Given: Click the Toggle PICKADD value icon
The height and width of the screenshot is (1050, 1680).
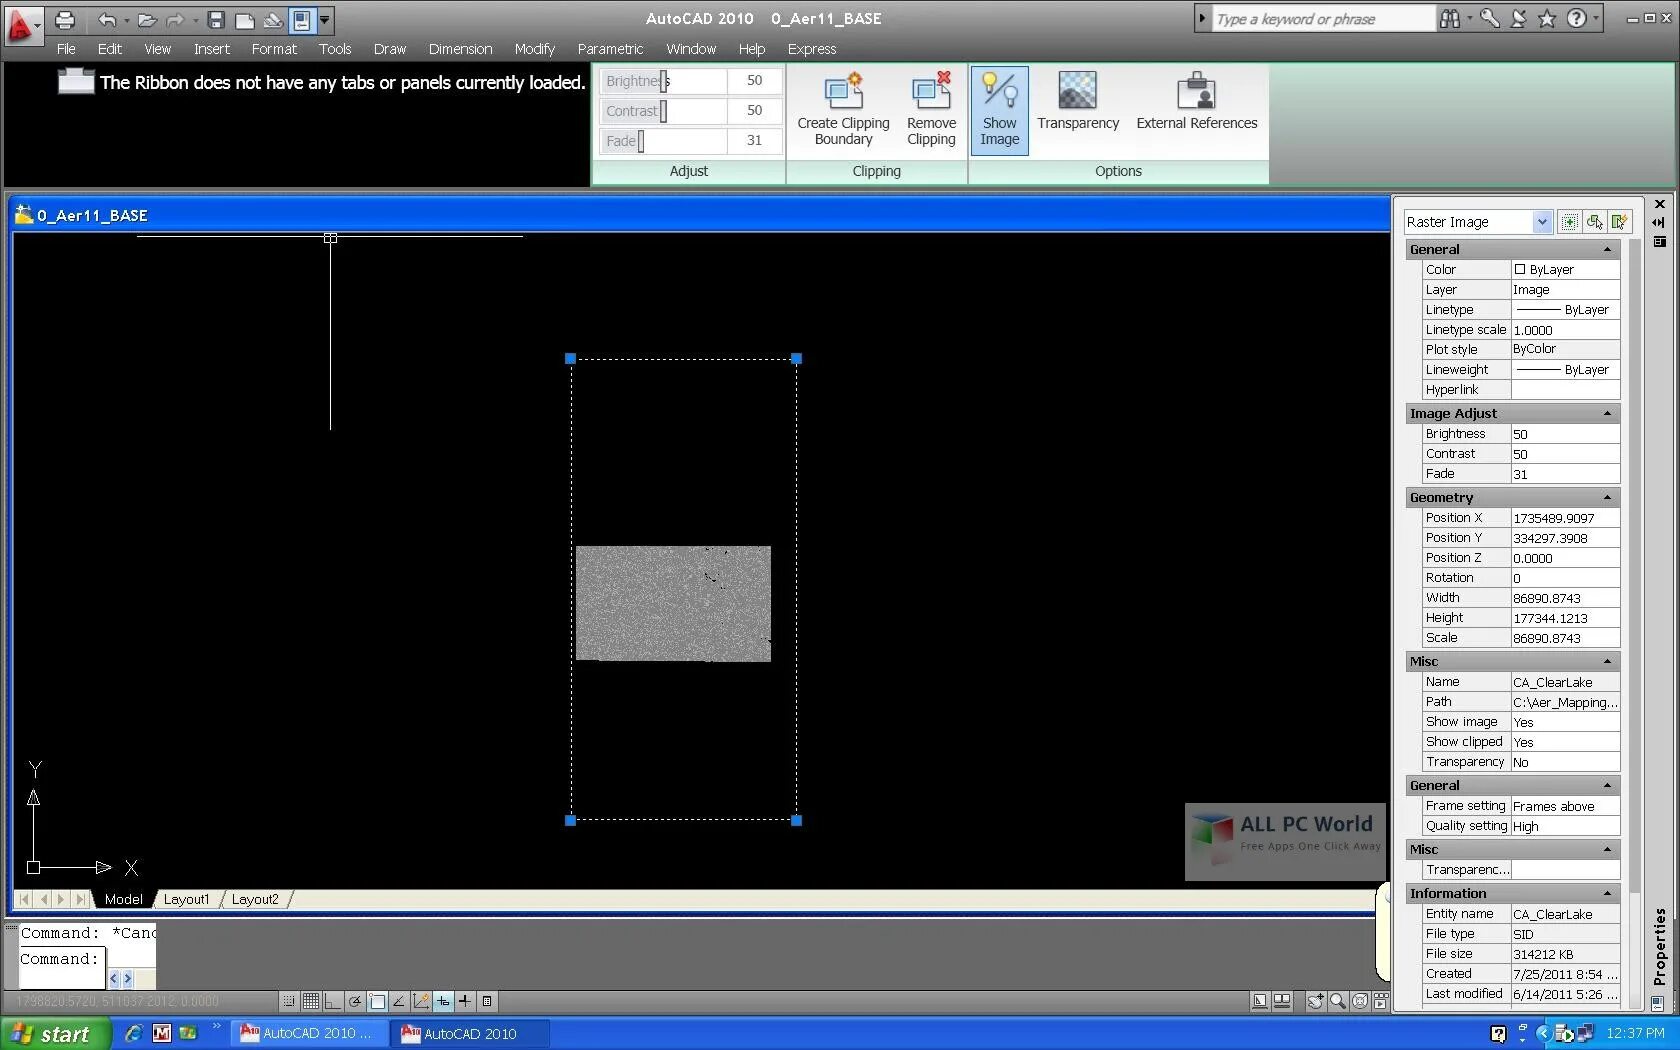Looking at the screenshot, I should 1570,222.
